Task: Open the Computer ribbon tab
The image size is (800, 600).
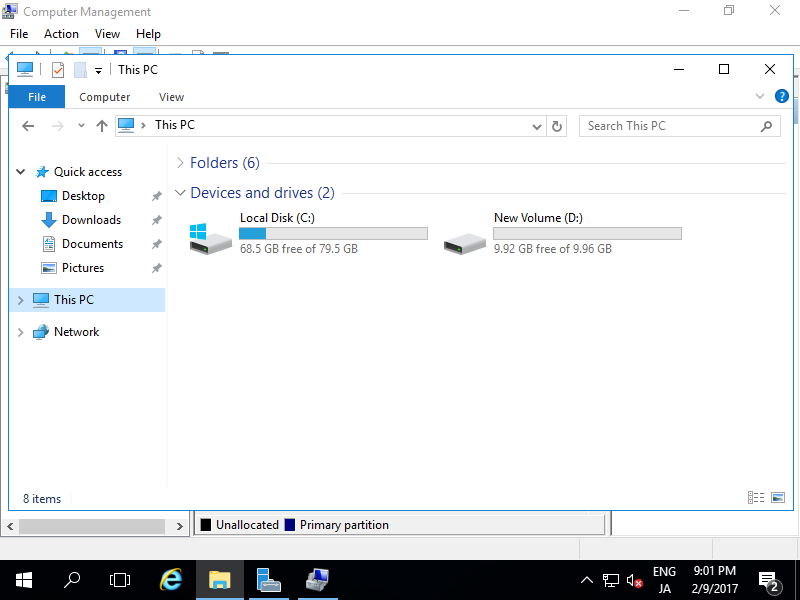Action: (x=105, y=97)
